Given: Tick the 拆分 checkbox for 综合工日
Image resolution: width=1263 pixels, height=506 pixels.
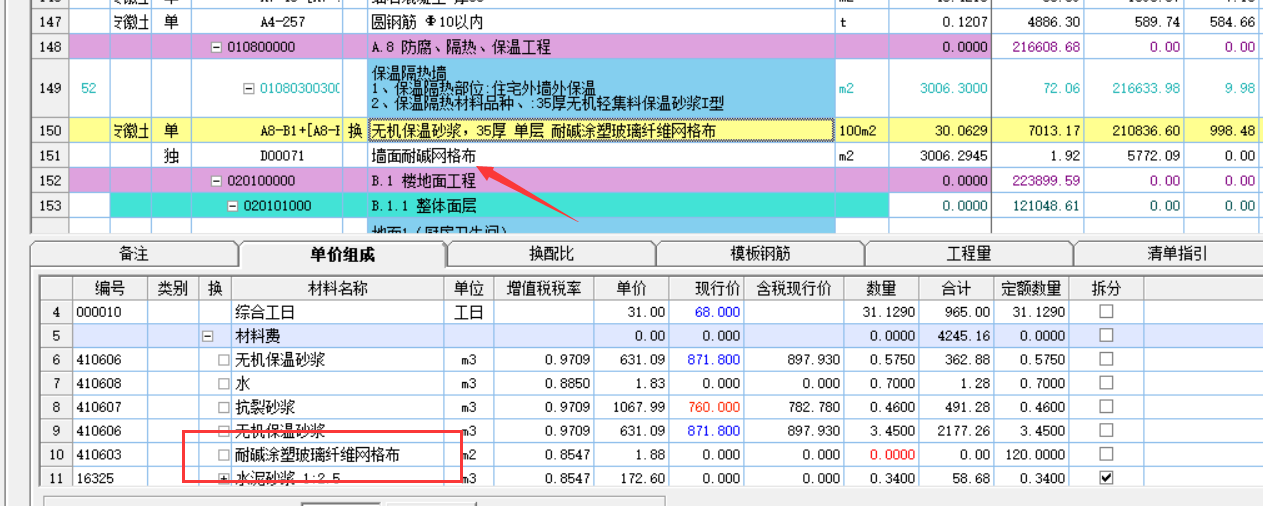Looking at the screenshot, I should 1105,313.
